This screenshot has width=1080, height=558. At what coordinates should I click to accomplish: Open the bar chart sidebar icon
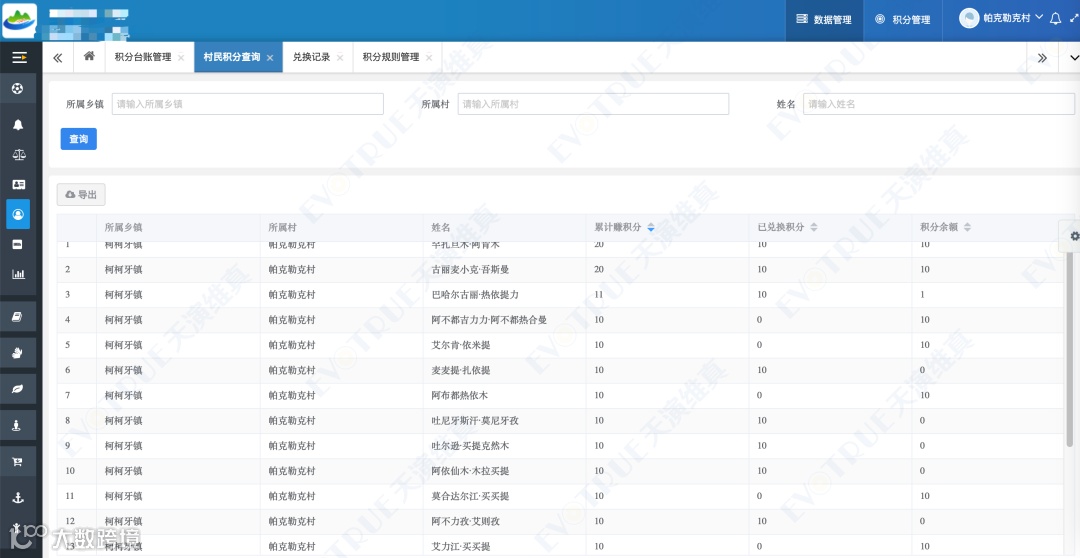[x=19, y=274]
